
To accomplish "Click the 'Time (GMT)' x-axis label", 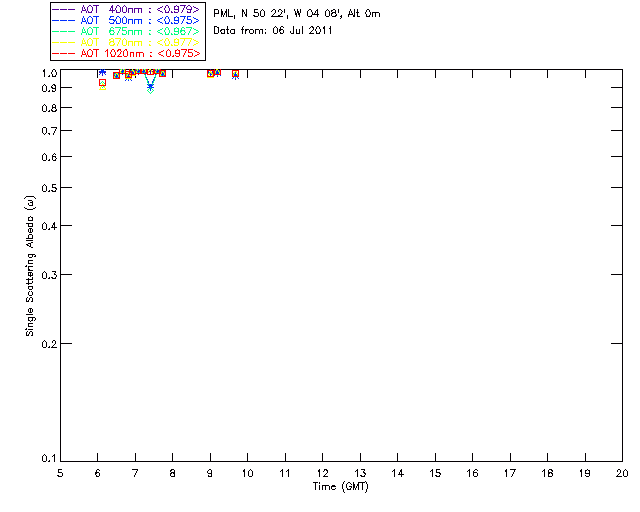I will [340, 487].
